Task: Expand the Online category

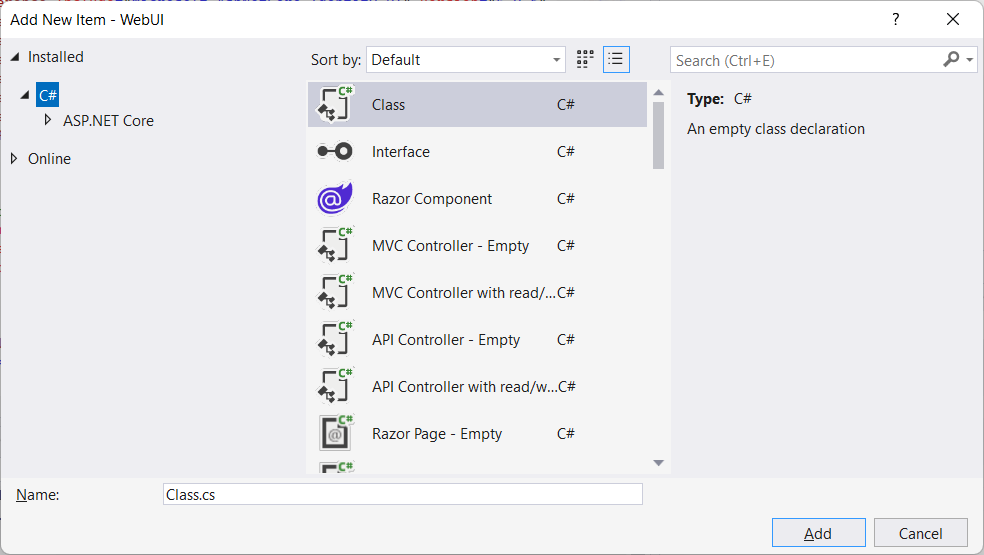Action: click(14, 159)
